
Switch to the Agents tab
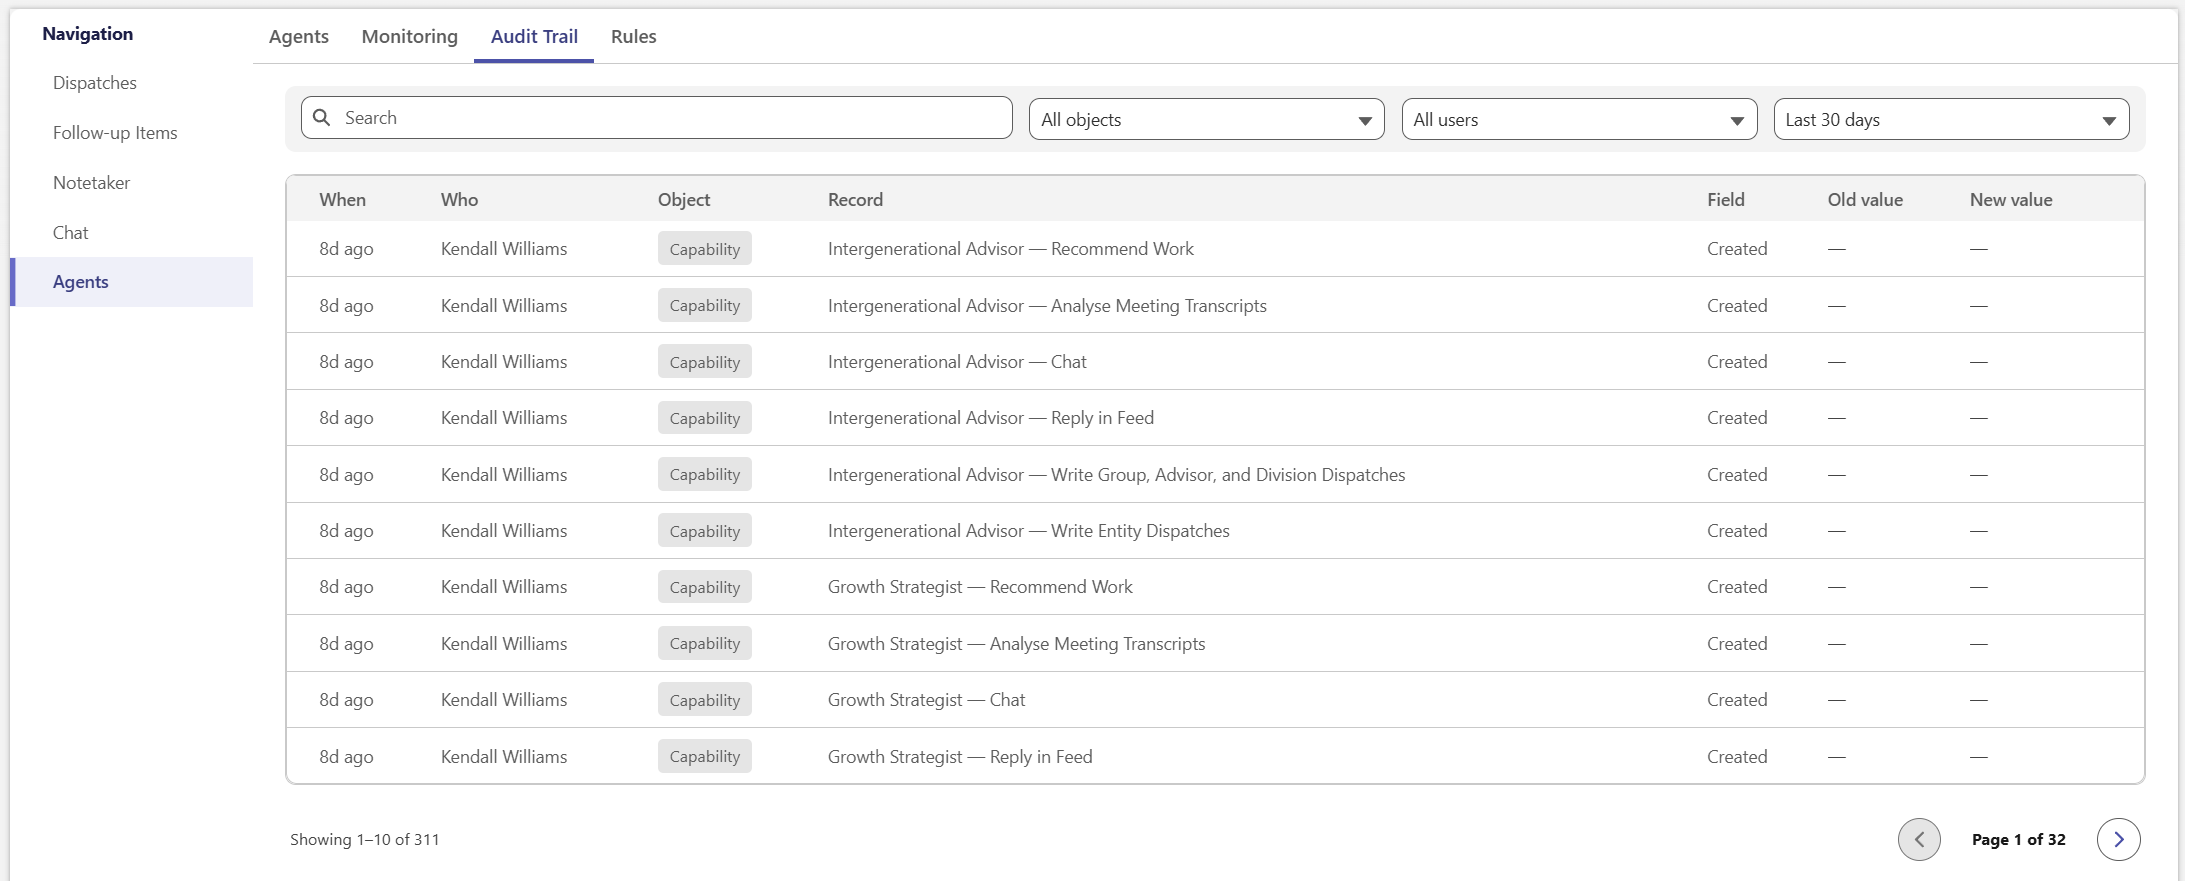coord(299,37)
